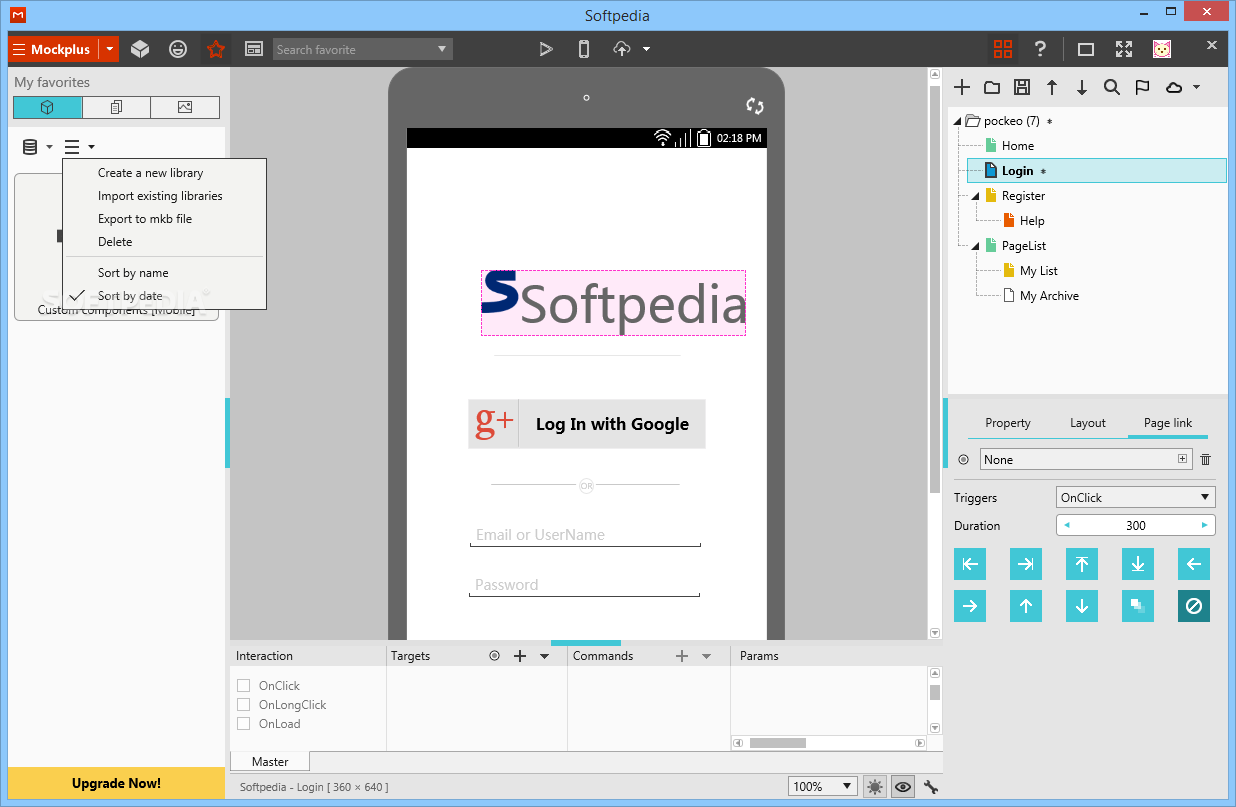The width and height of the screenshot is (1236, 807).
Task: Click the Params horizontal scrollbar thumb
Action: [778, 743]
